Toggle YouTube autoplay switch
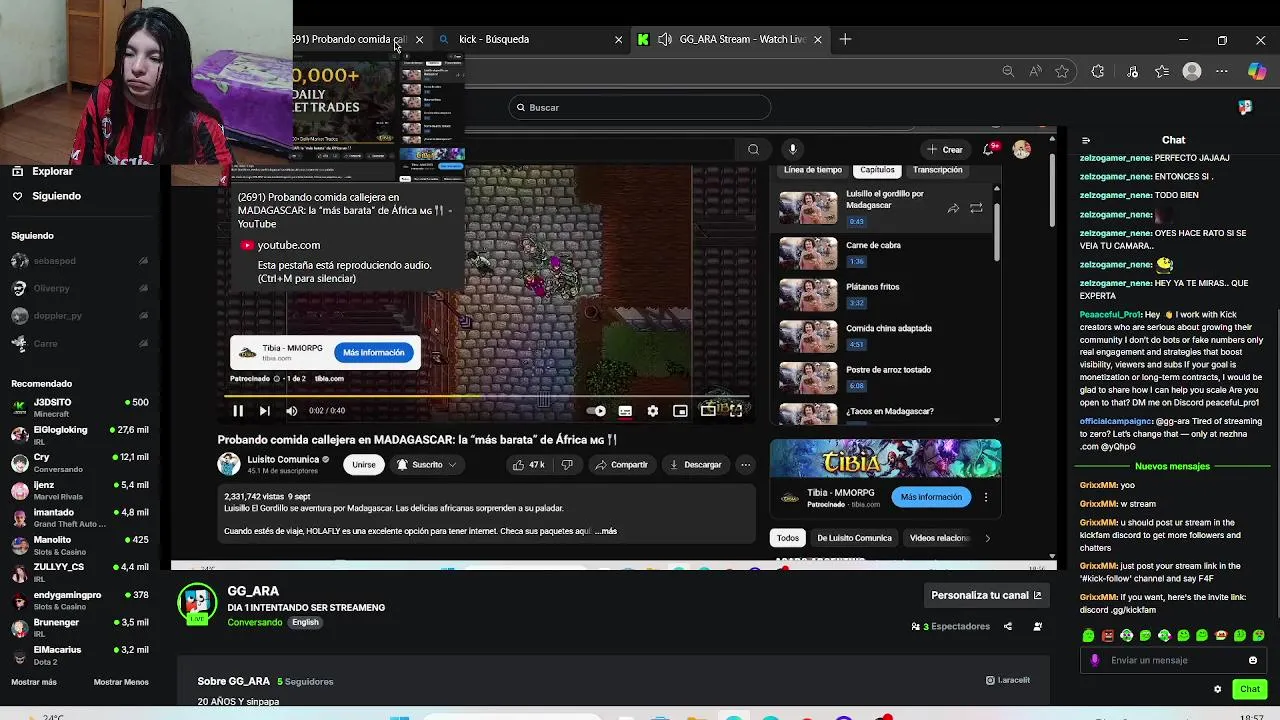 tap(597, 411)
